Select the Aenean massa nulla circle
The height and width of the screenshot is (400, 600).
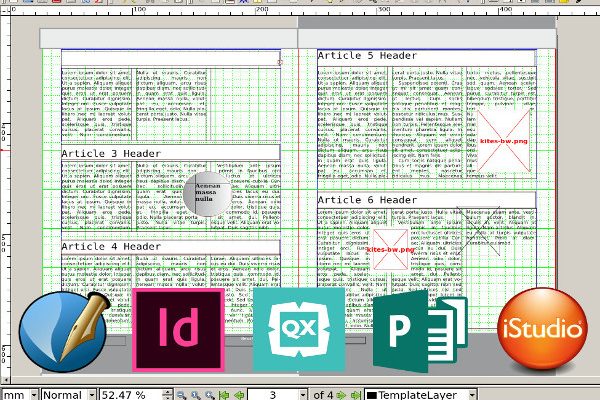207,194
